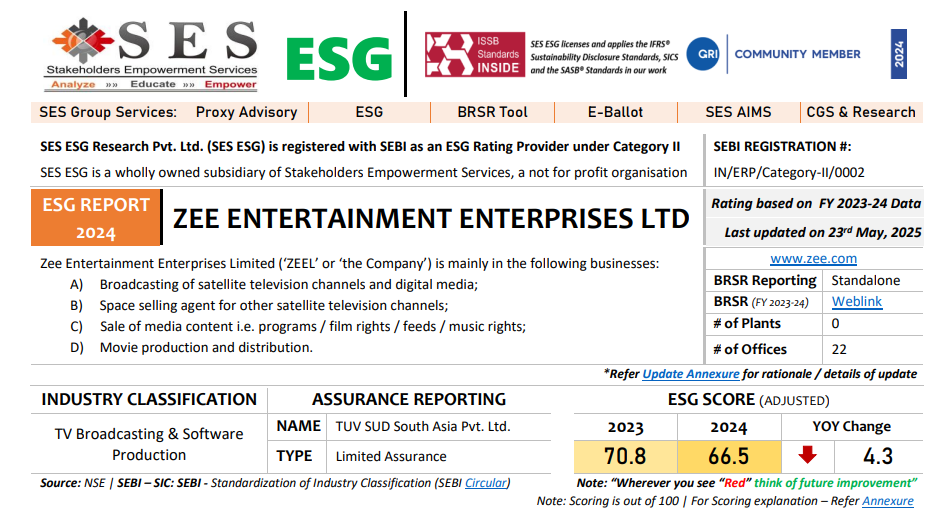Click the '# of Offices' label
The image size is (949, 514).
(750, 349)
